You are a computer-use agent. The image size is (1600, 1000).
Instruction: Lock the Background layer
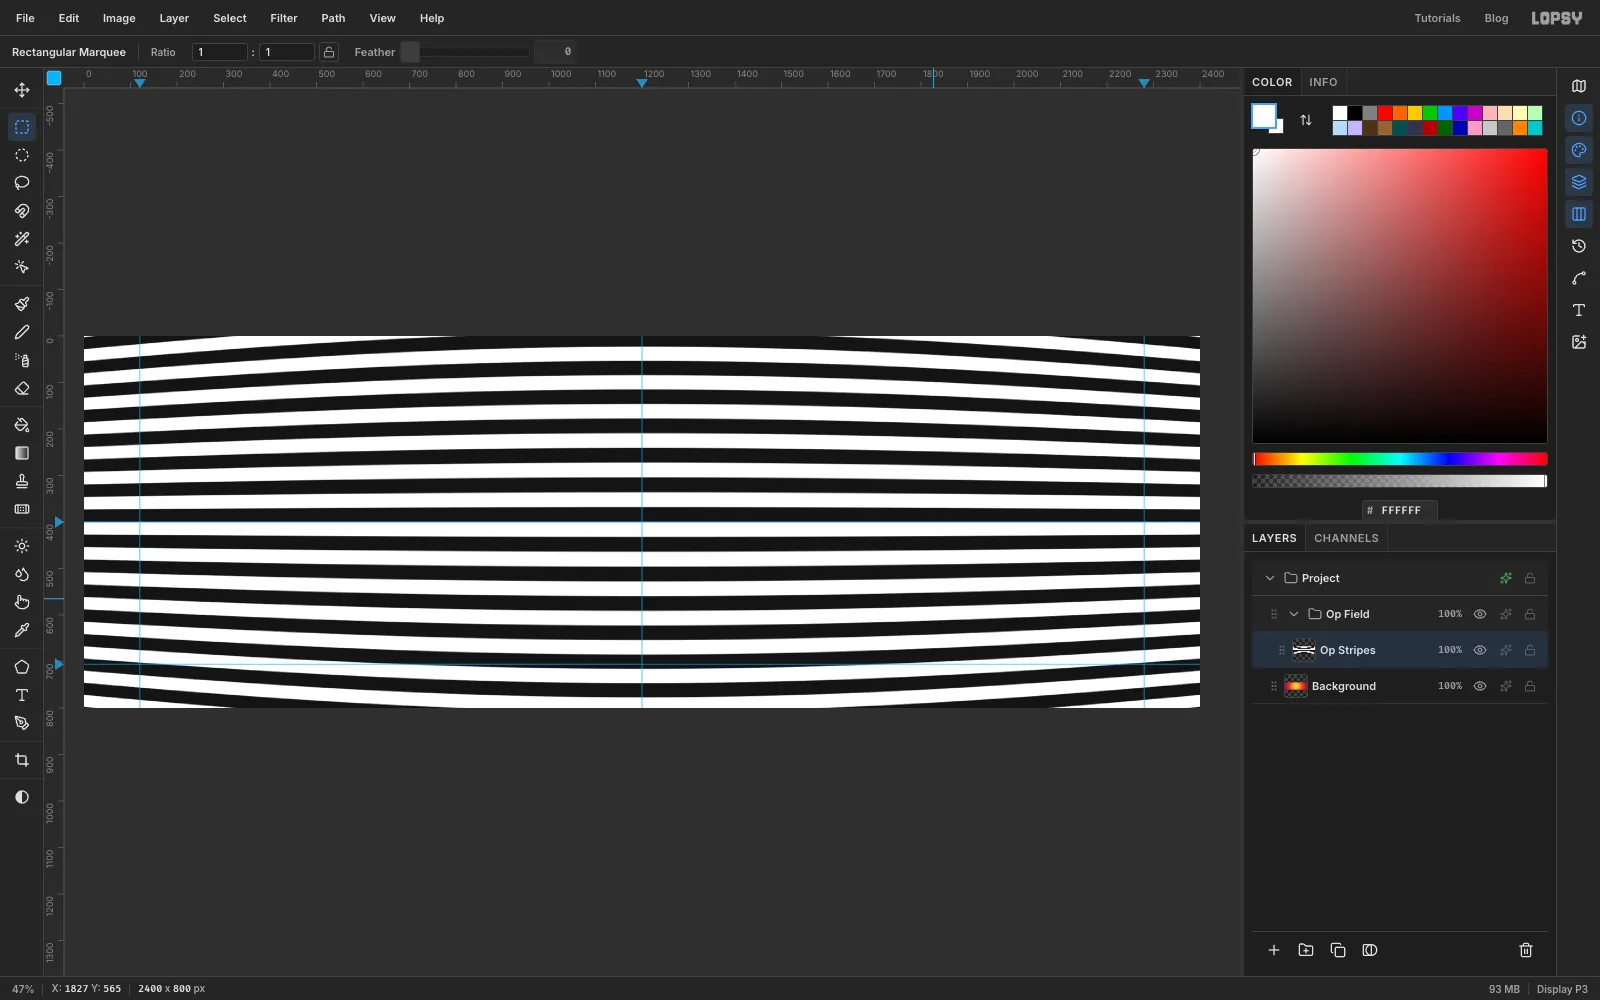1530,686
